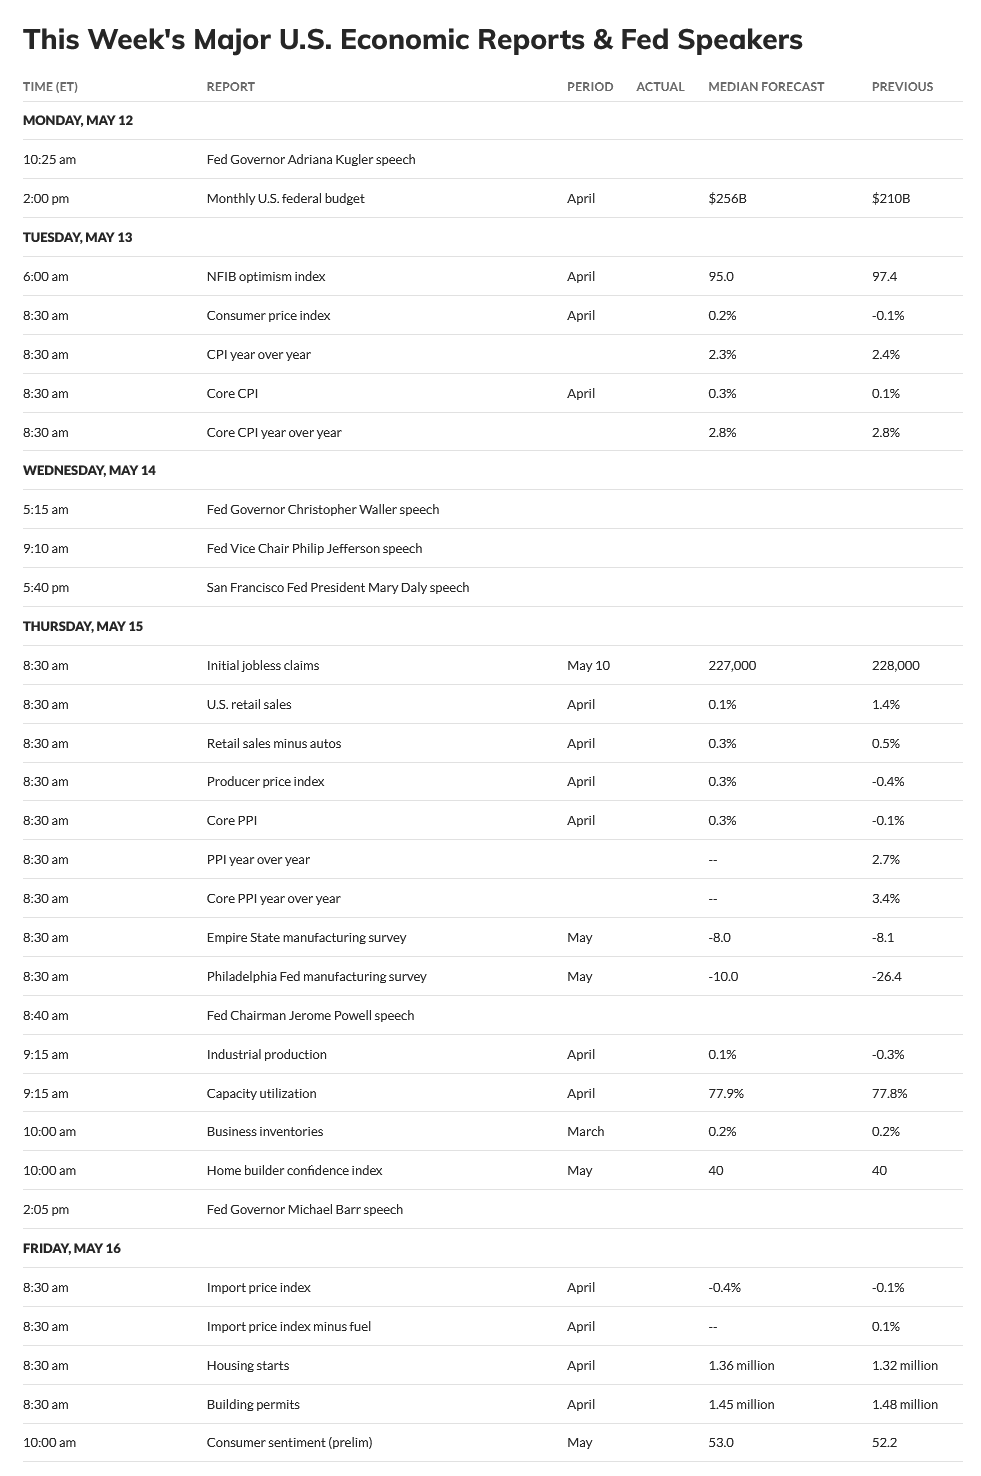The height and width of the screenshot is (1476, 981).
Task: Click the Fed Governor Christopher Waller speech entry
Action: (x=323, y=509)
